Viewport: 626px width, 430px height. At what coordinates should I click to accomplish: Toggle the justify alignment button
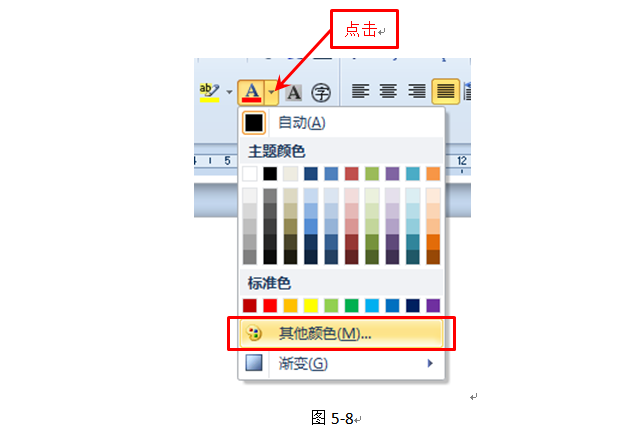tap(446, 91)
